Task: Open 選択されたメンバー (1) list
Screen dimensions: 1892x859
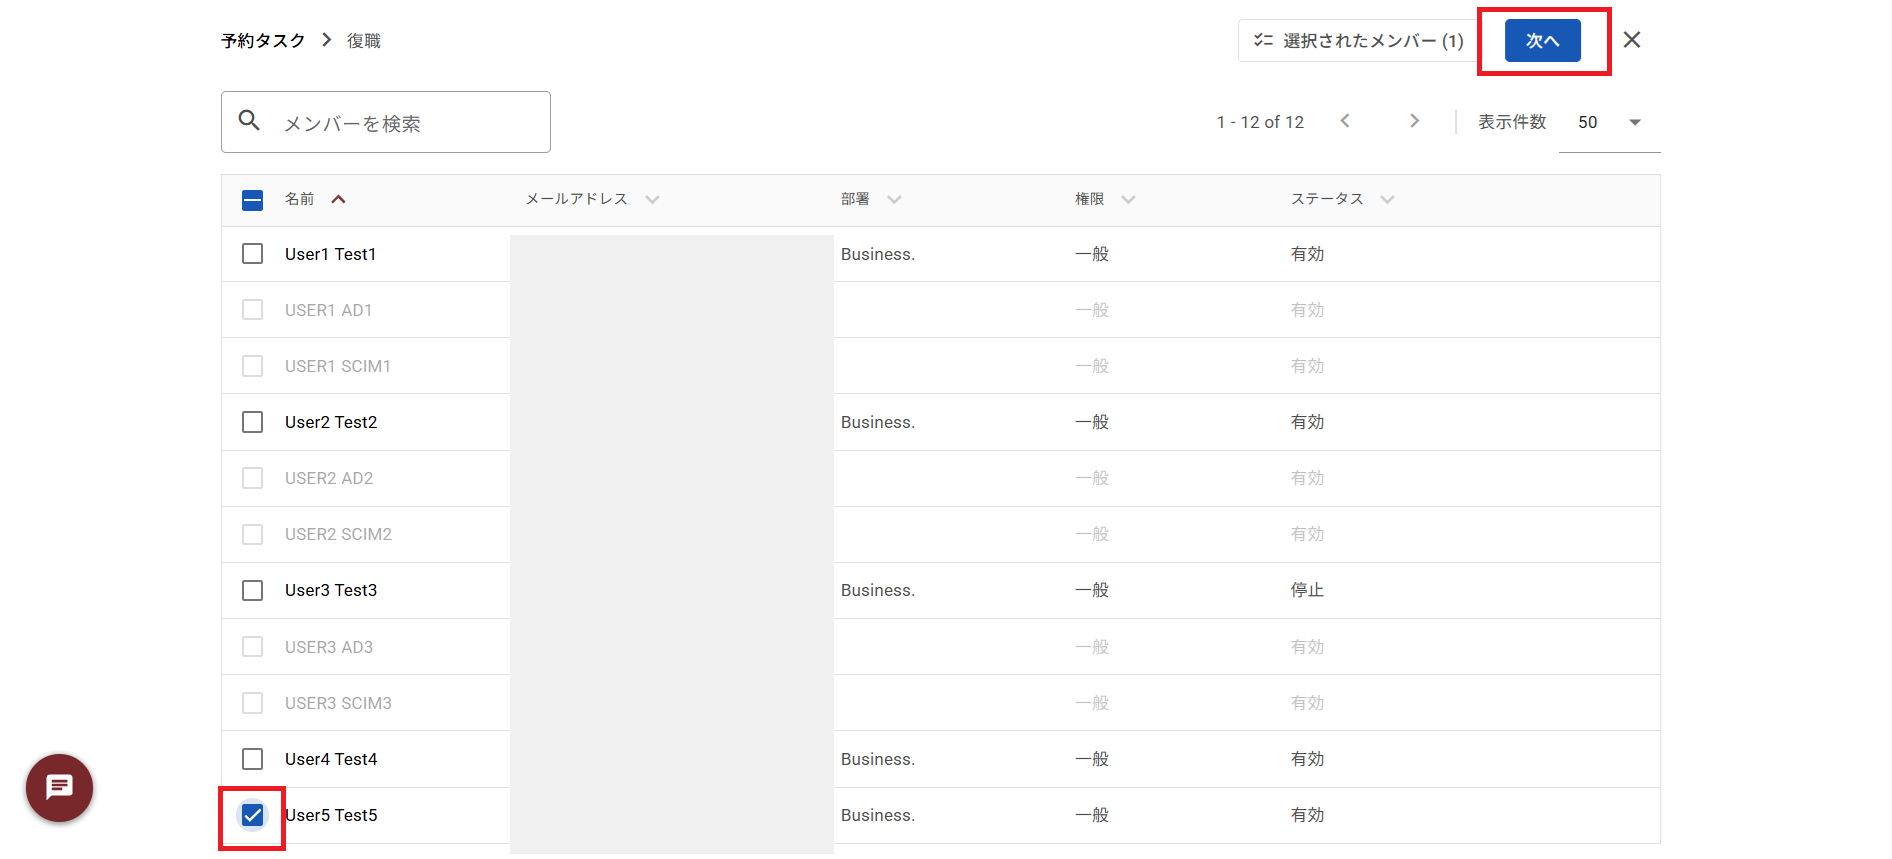Action: (x=1358, y=41)
